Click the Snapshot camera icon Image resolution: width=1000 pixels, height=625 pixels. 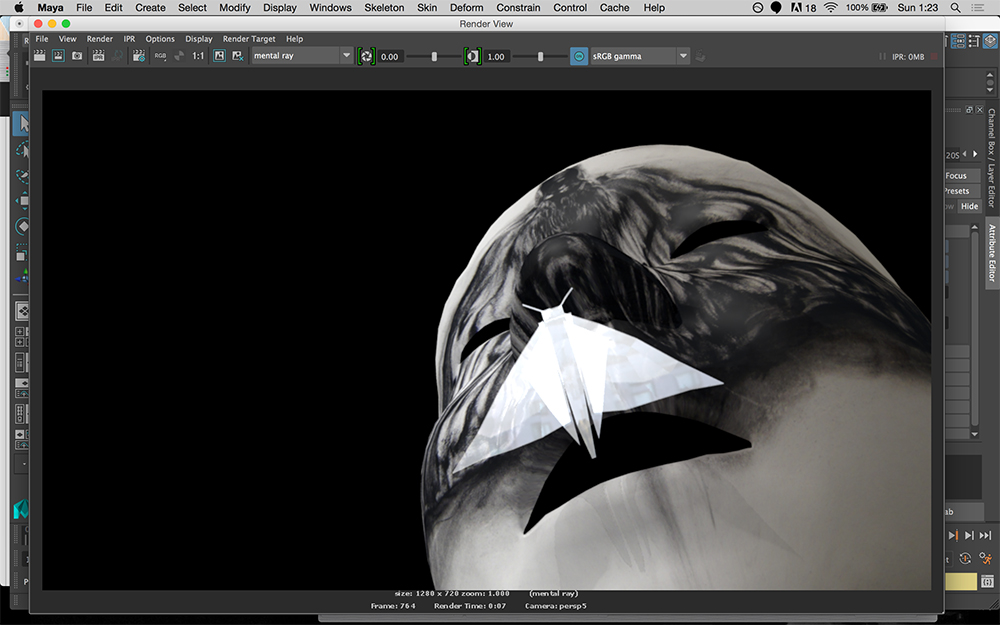click(77, 56)
